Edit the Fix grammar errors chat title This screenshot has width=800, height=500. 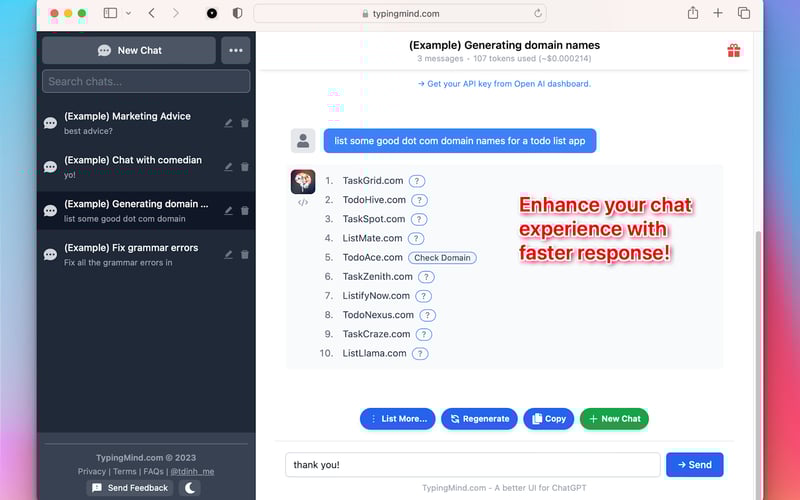click(x=228, y=255)
